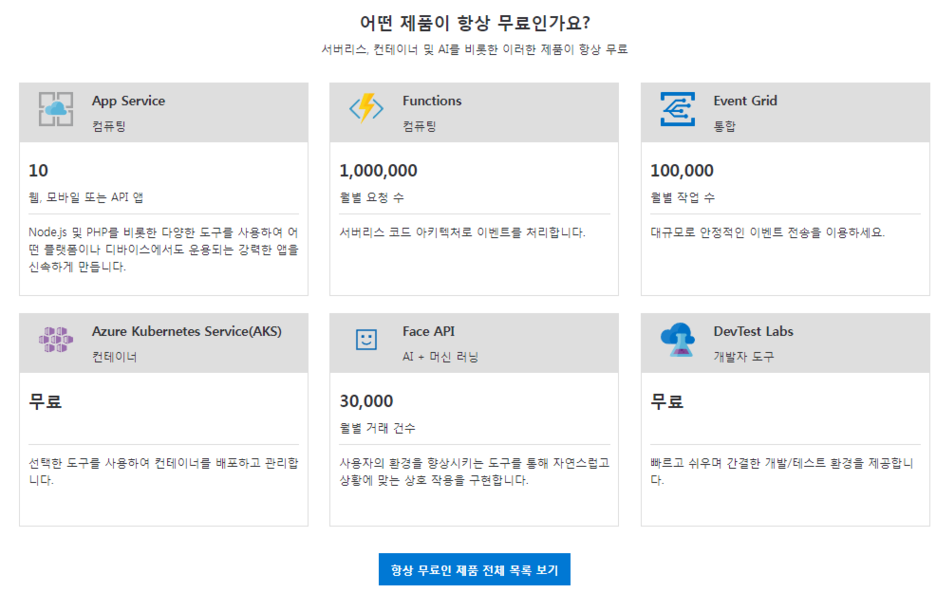
Task: Click the subtitle starting with 서버리스, 컨테이너
Action: click(x=475, y=49)
